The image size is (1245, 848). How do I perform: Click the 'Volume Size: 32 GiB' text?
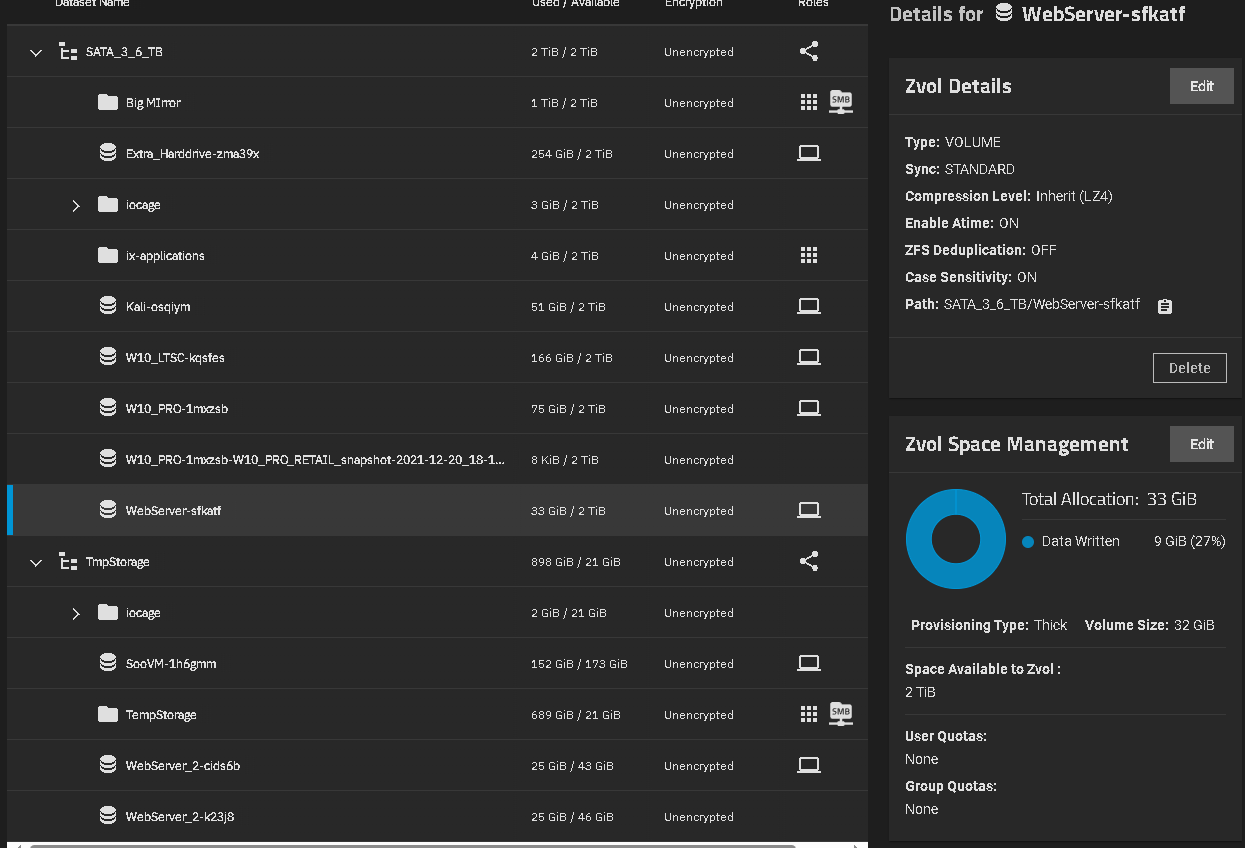(x=1150, y=625)
